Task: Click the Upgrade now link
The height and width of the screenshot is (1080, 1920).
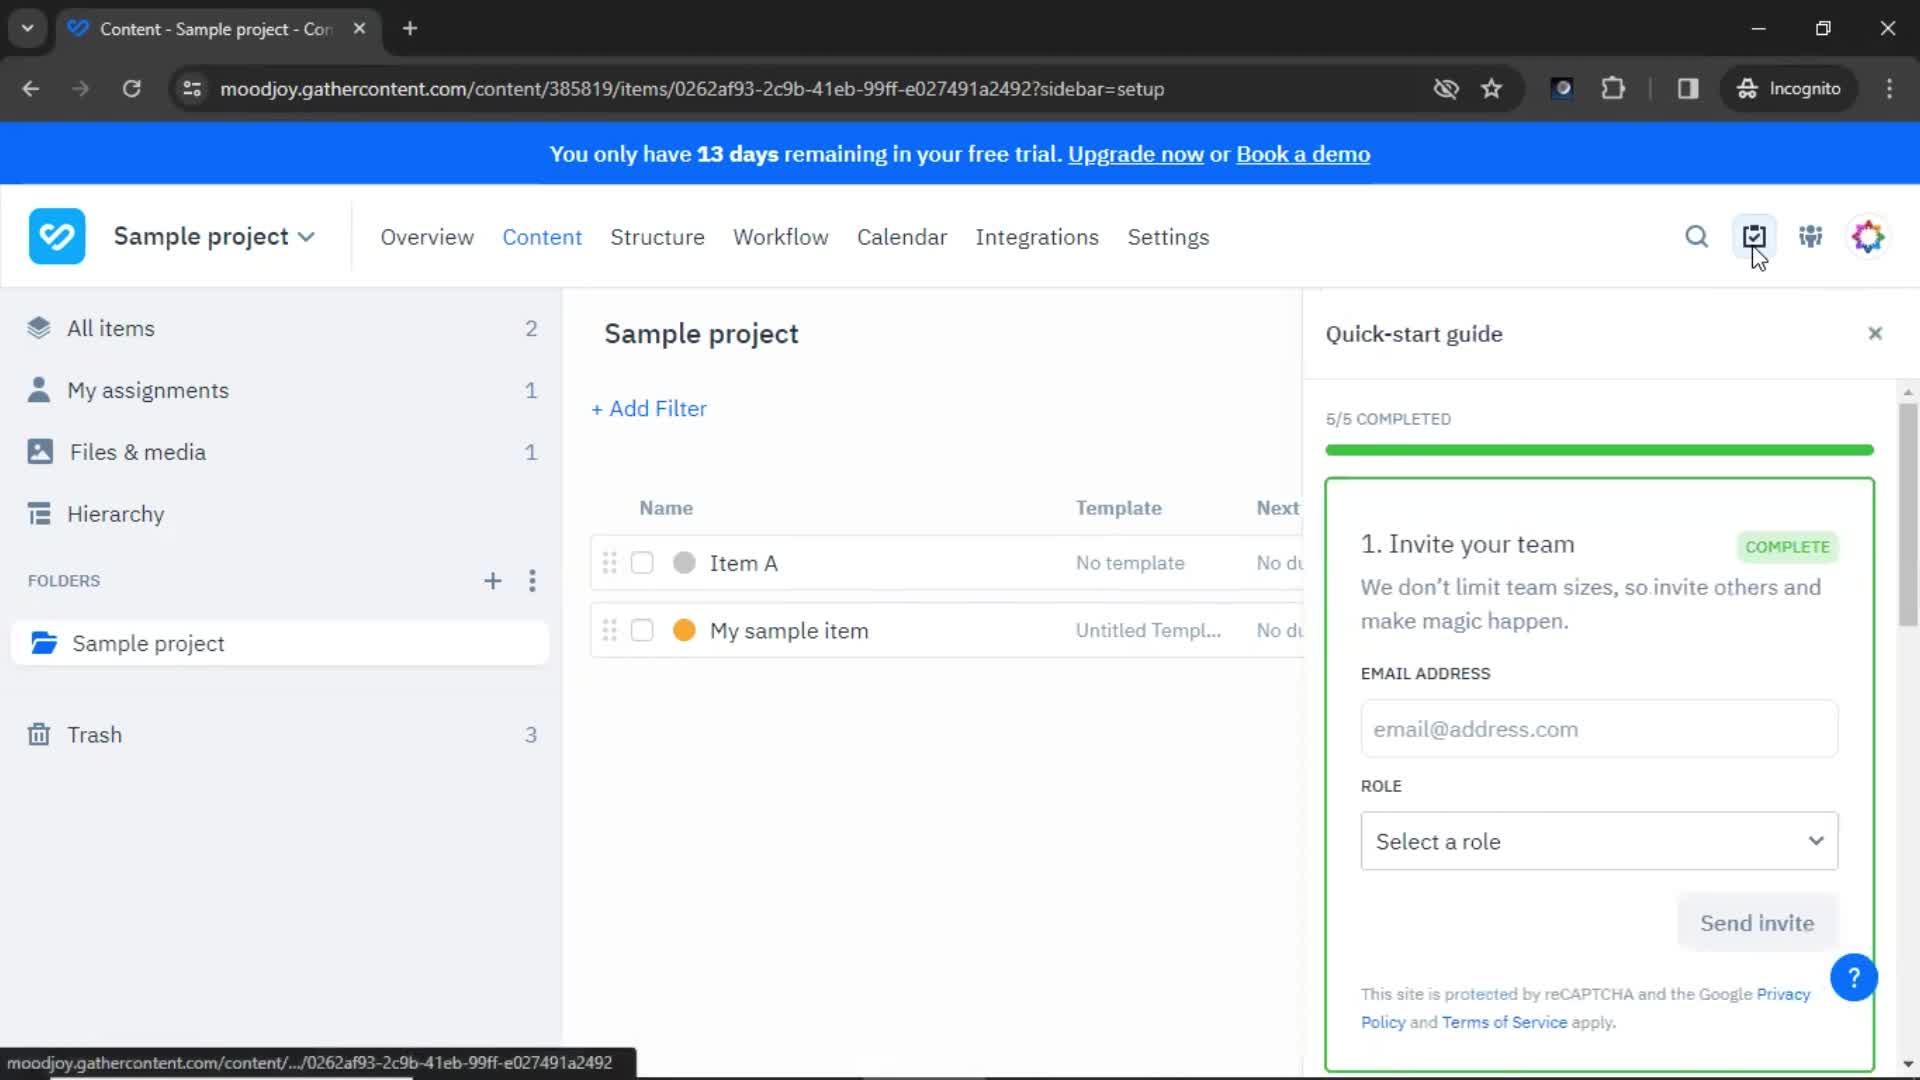Action: (1136, 154)
